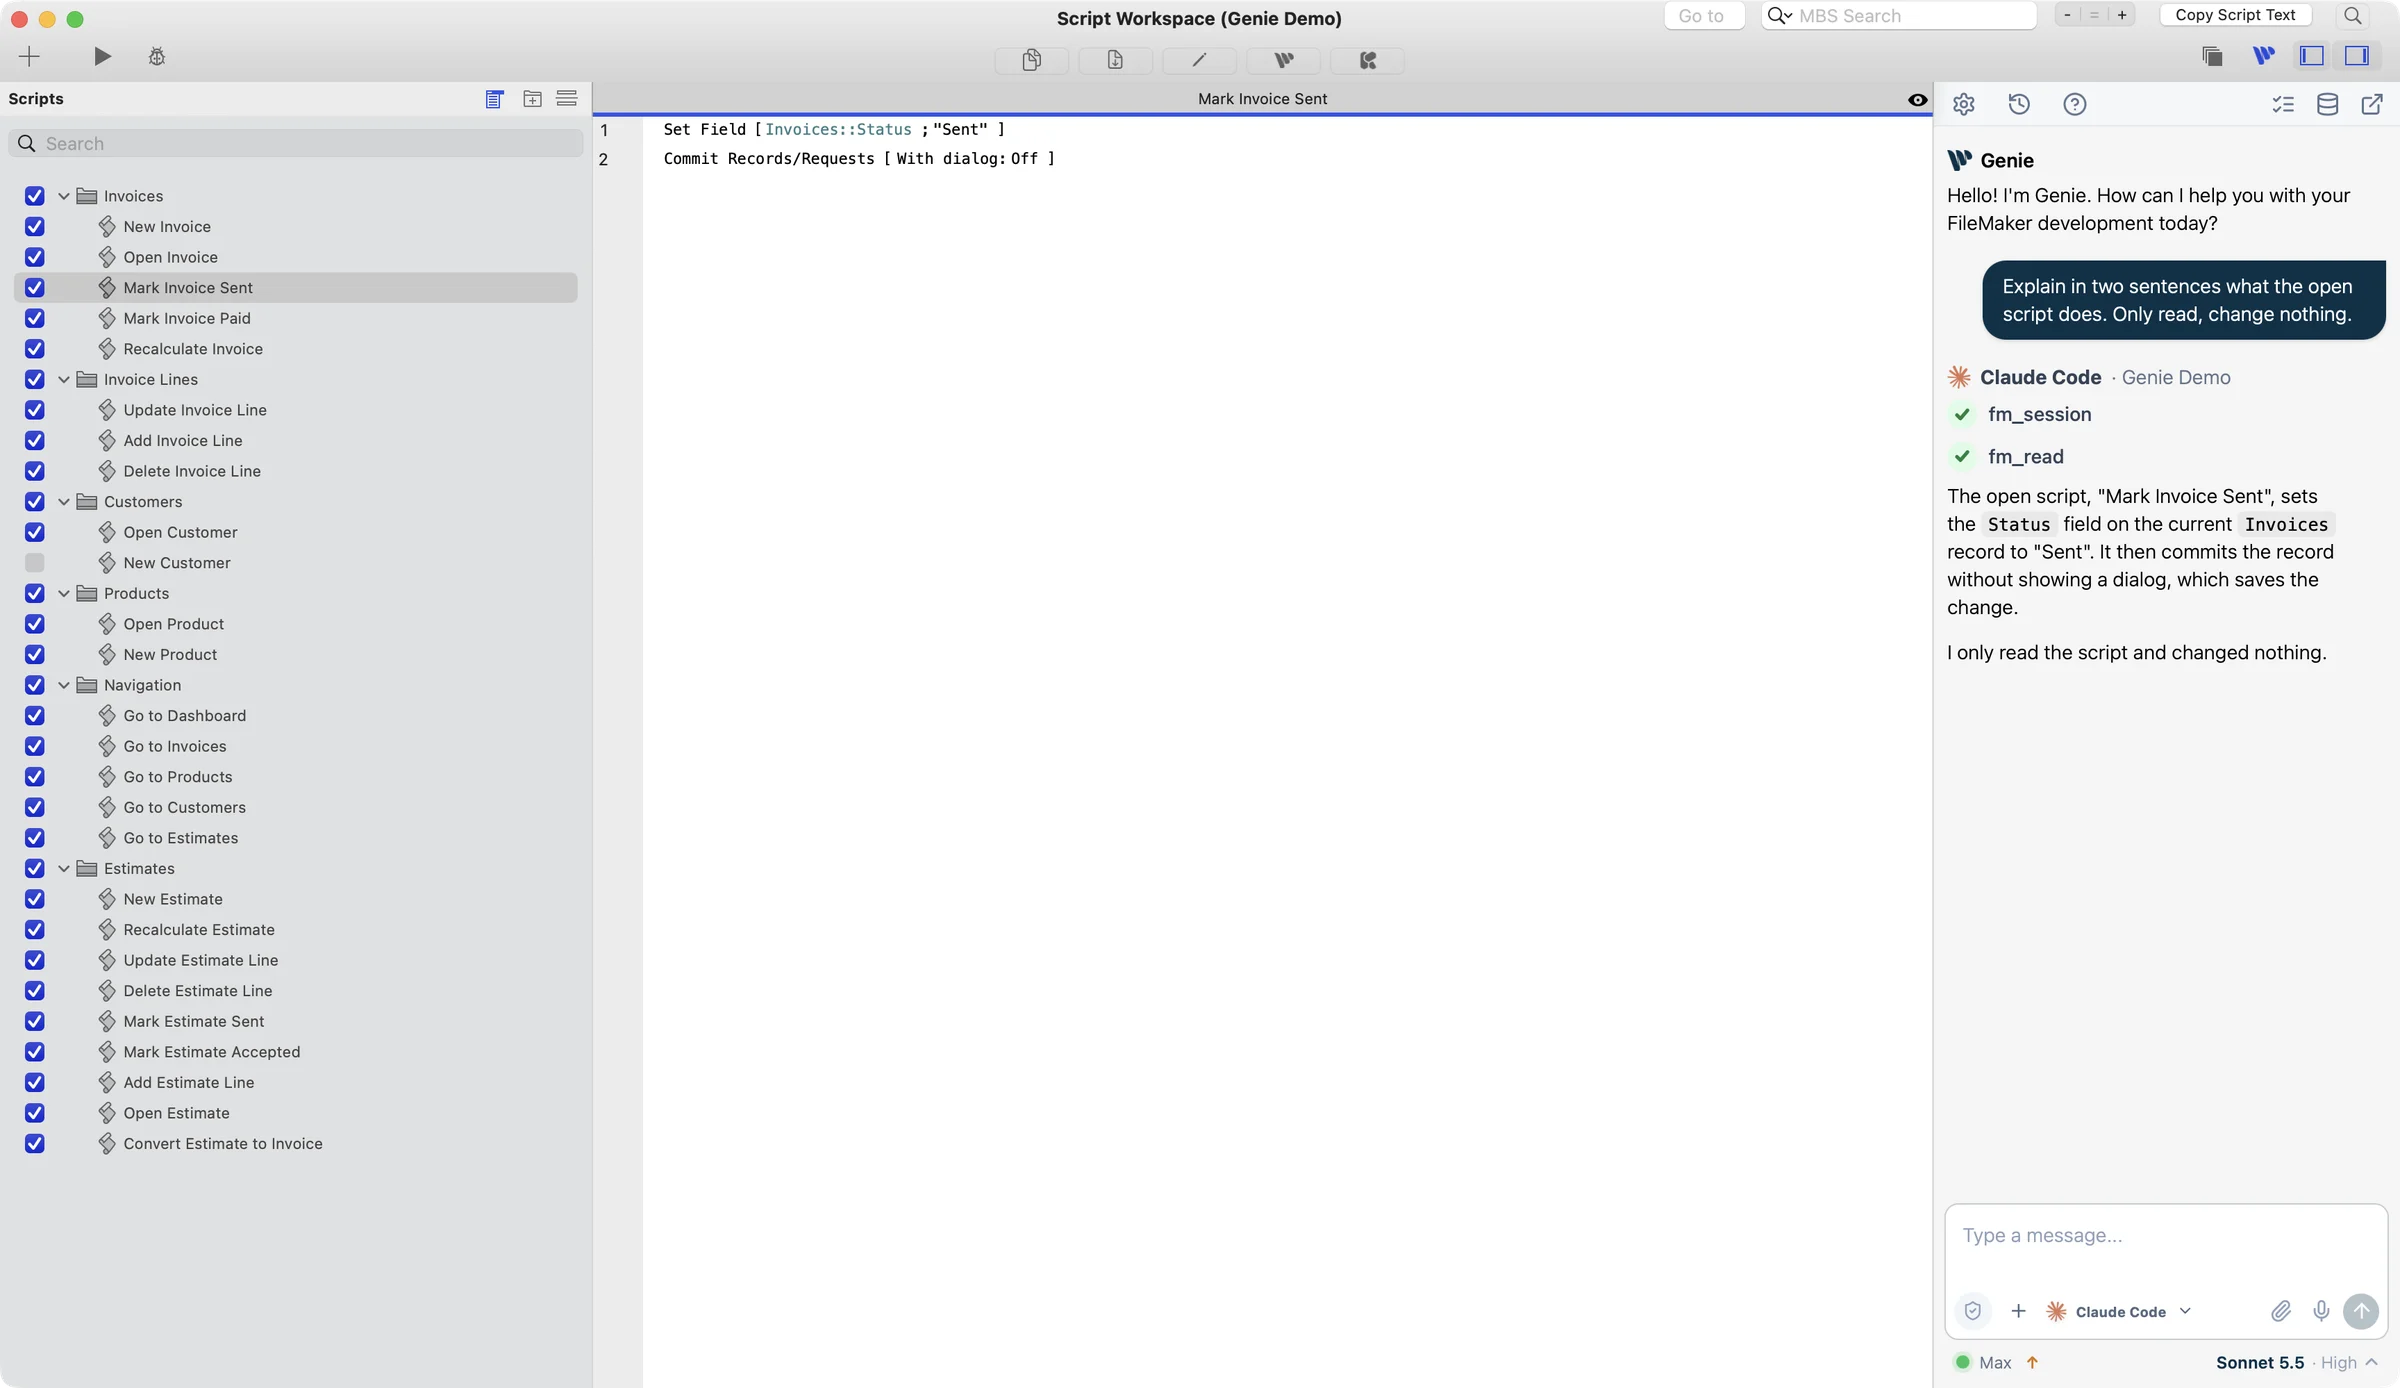Screen dimensions: 2400x1388
Task: Select the Mark Invoice Paid script
Action: tap(187, 318)
